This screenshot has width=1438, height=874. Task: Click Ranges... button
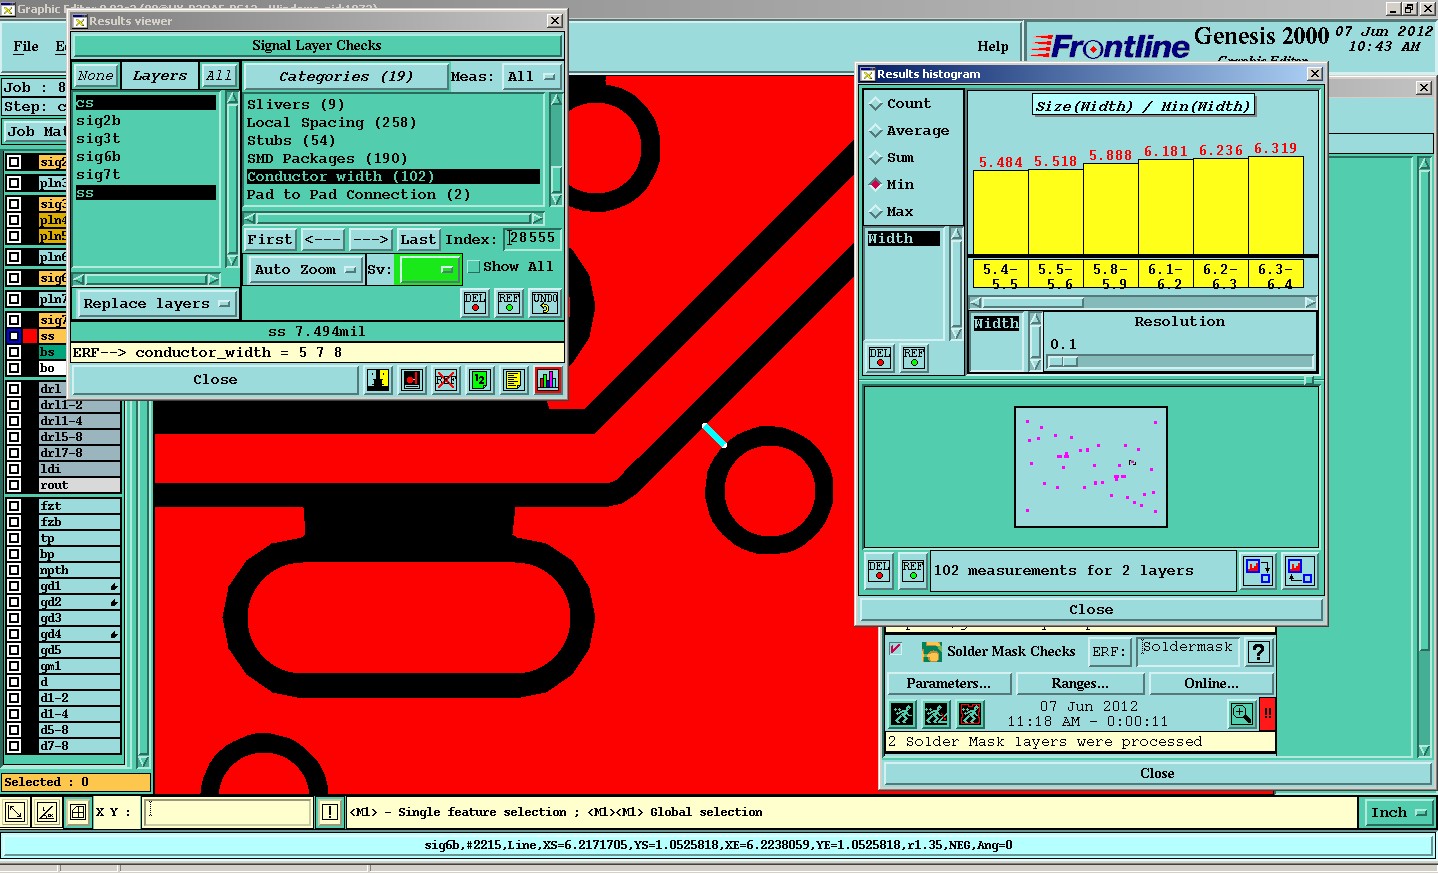1080,684
